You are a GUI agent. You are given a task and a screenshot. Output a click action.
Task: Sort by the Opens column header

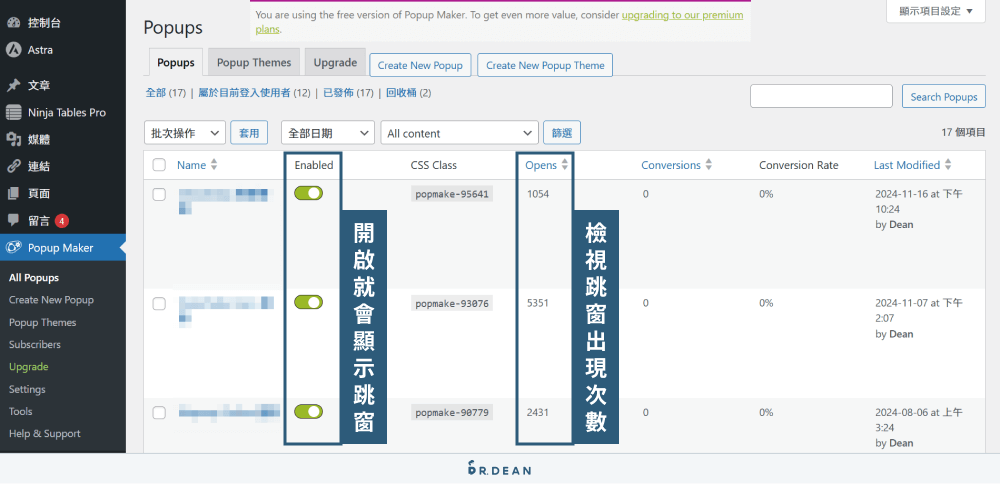(x=541, y=165)
